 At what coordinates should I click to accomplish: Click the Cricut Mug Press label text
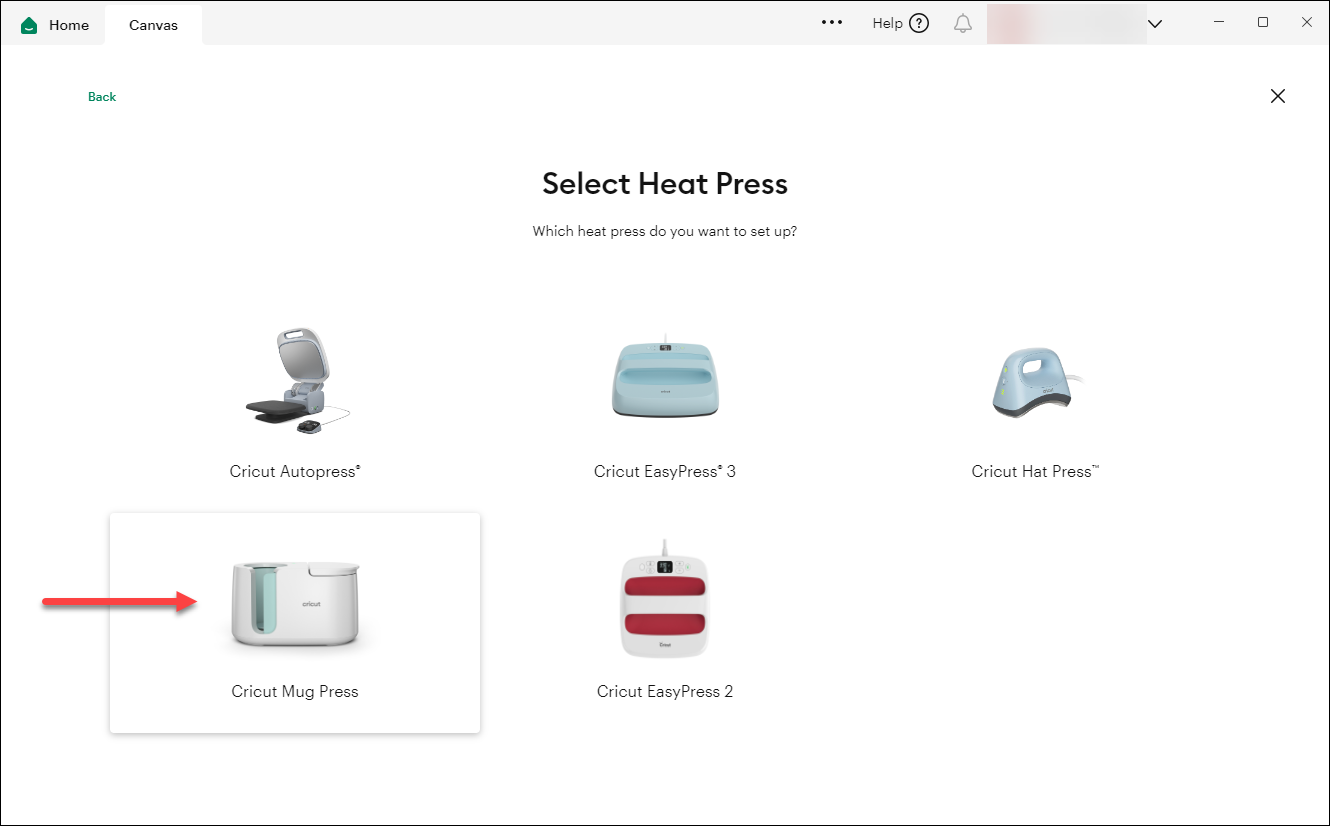coord(295,691)
